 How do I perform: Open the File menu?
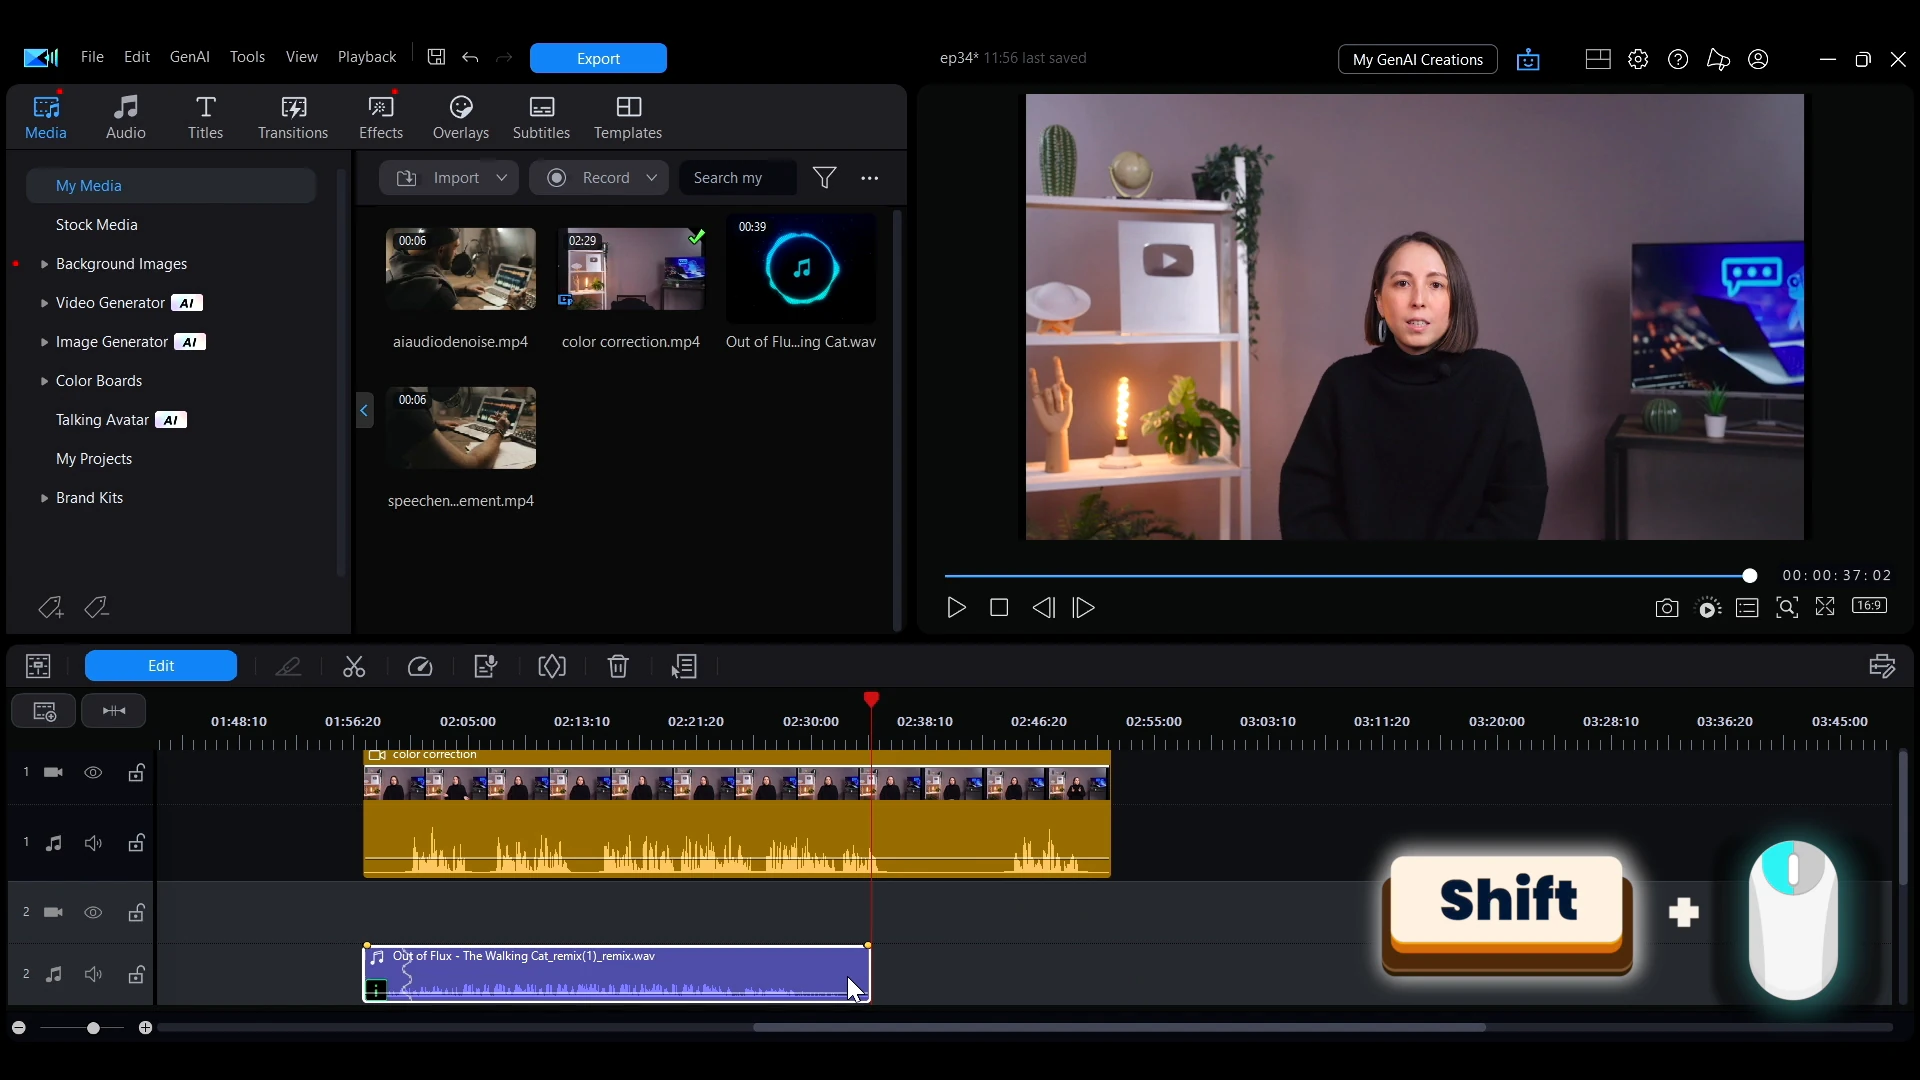pyautogui.click(x=92, y=57)
